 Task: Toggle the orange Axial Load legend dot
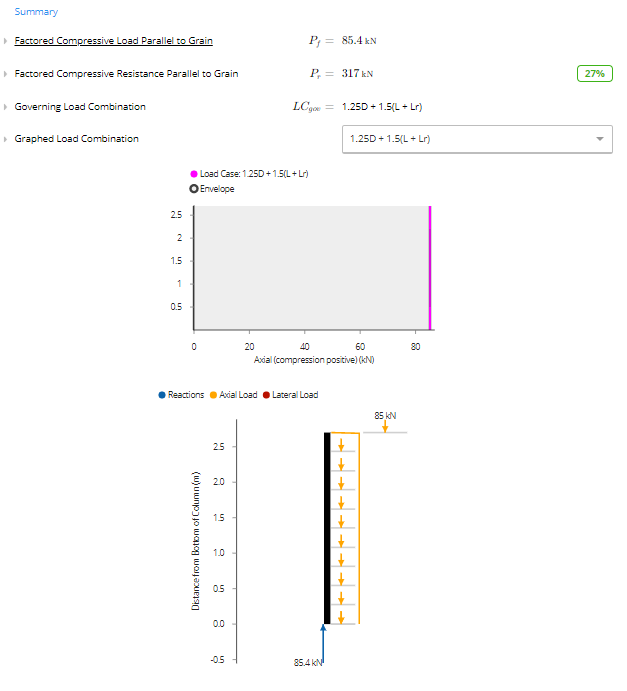[213, 395]
